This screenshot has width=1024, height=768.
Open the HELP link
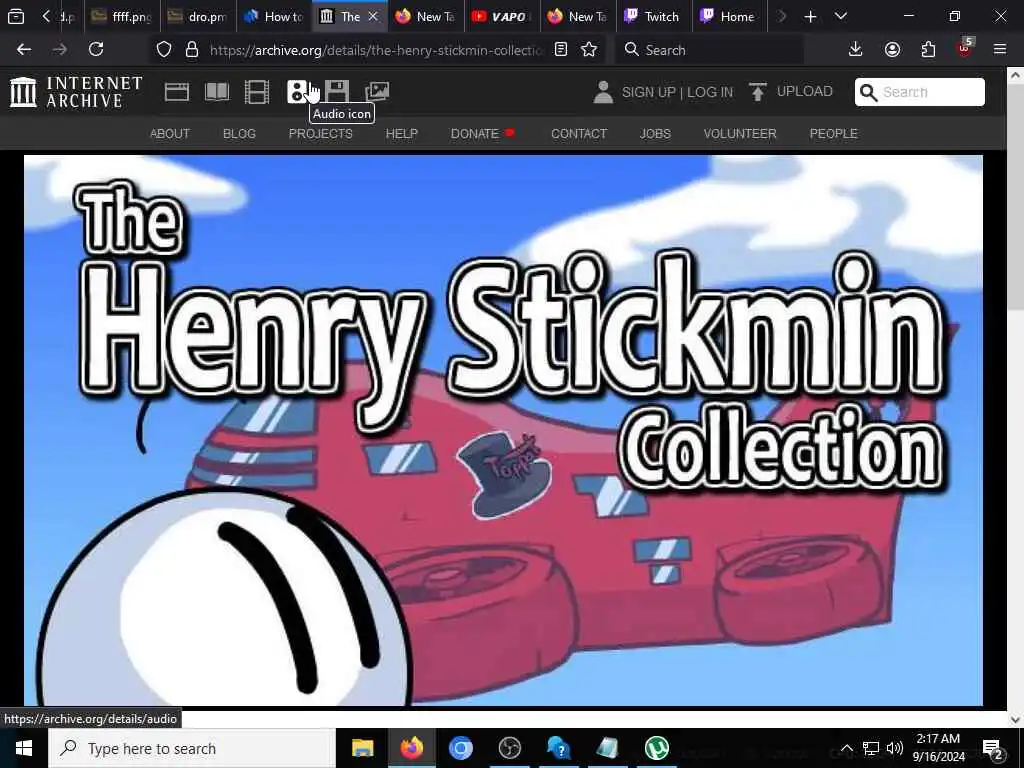(x=402, y=133)
